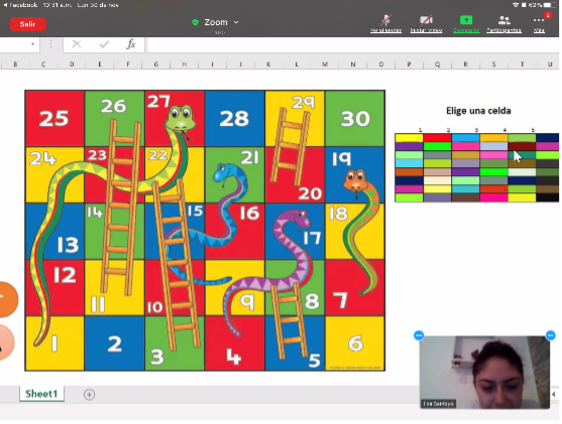Pick the cream-colored cell
Screen dimensions: 562x424
(x=437, y=180)
